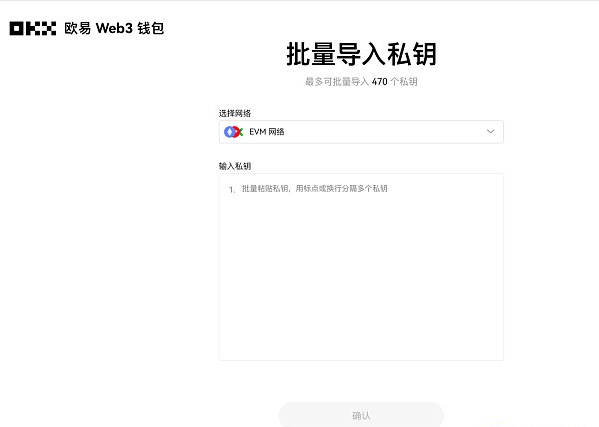Click the 批量粘贴私钥 placeholder text
599x427 pixels.
coord(315,189)
